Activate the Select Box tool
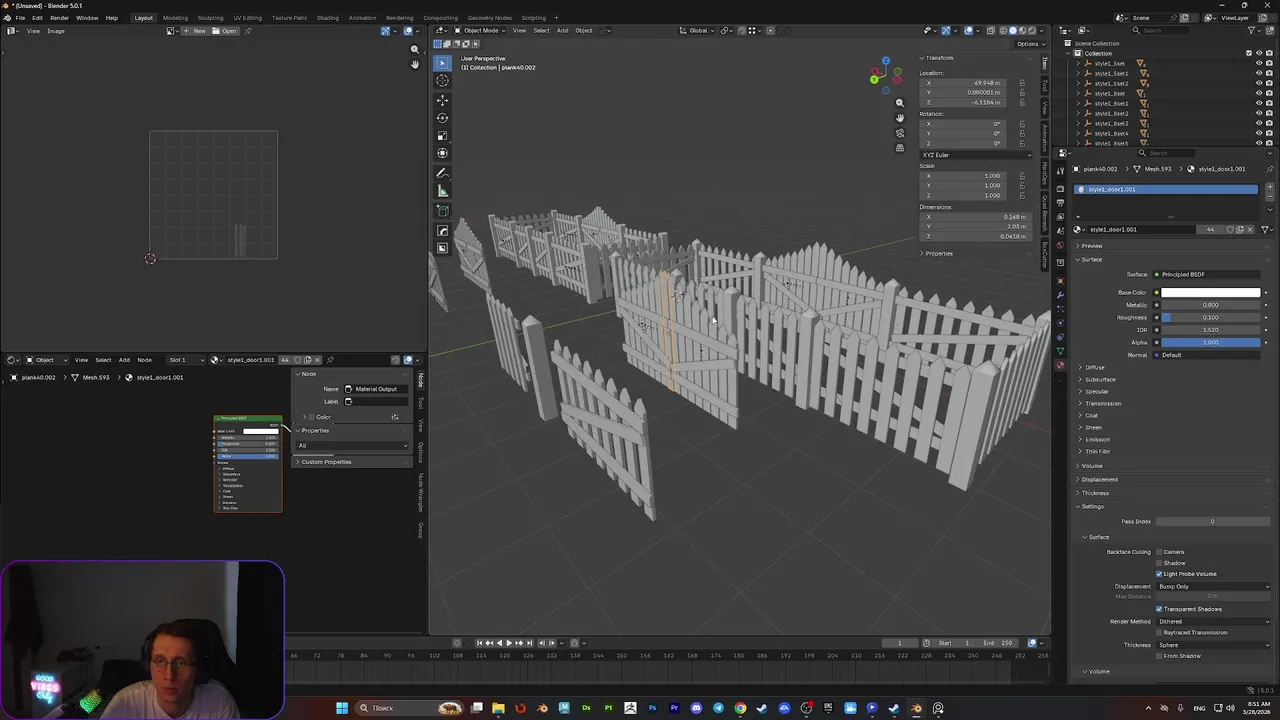Screen dimensions: 1280x720 tap(442, 62)
